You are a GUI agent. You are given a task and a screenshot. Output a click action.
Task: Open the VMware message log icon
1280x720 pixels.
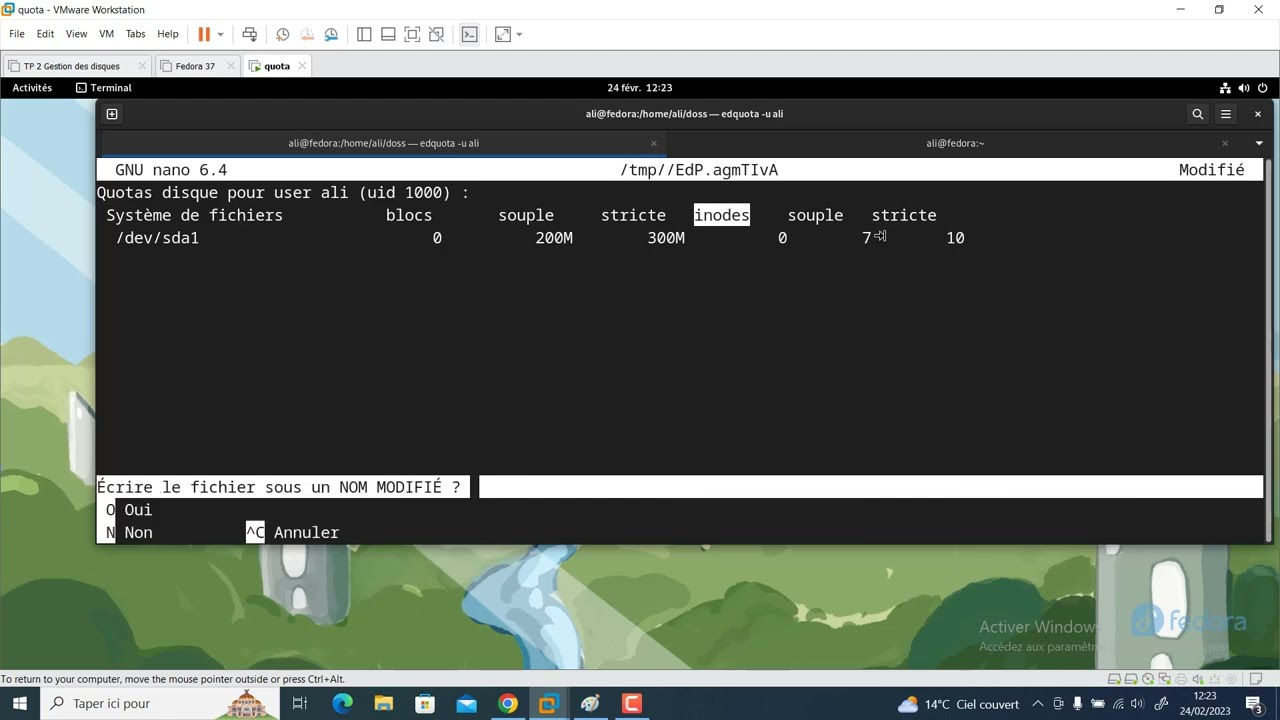tap(1257, 679)
